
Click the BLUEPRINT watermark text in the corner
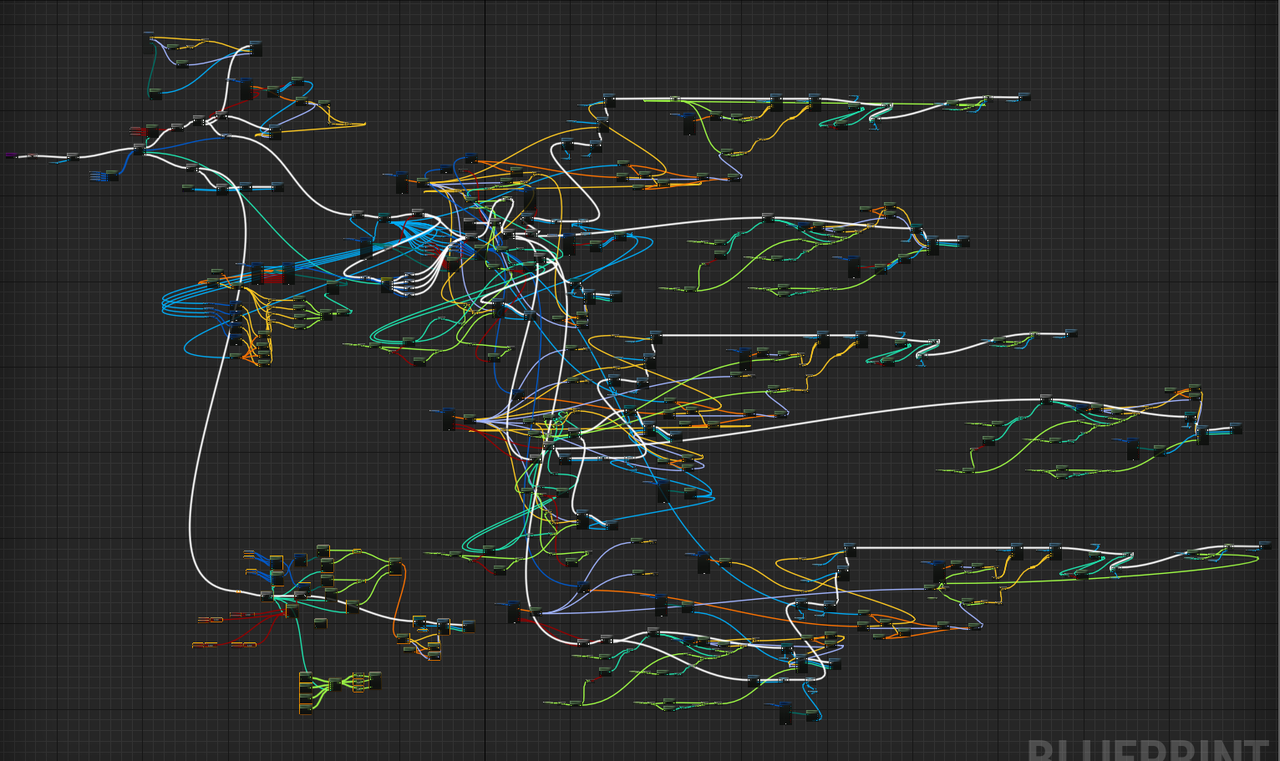tap(1148, 750)
